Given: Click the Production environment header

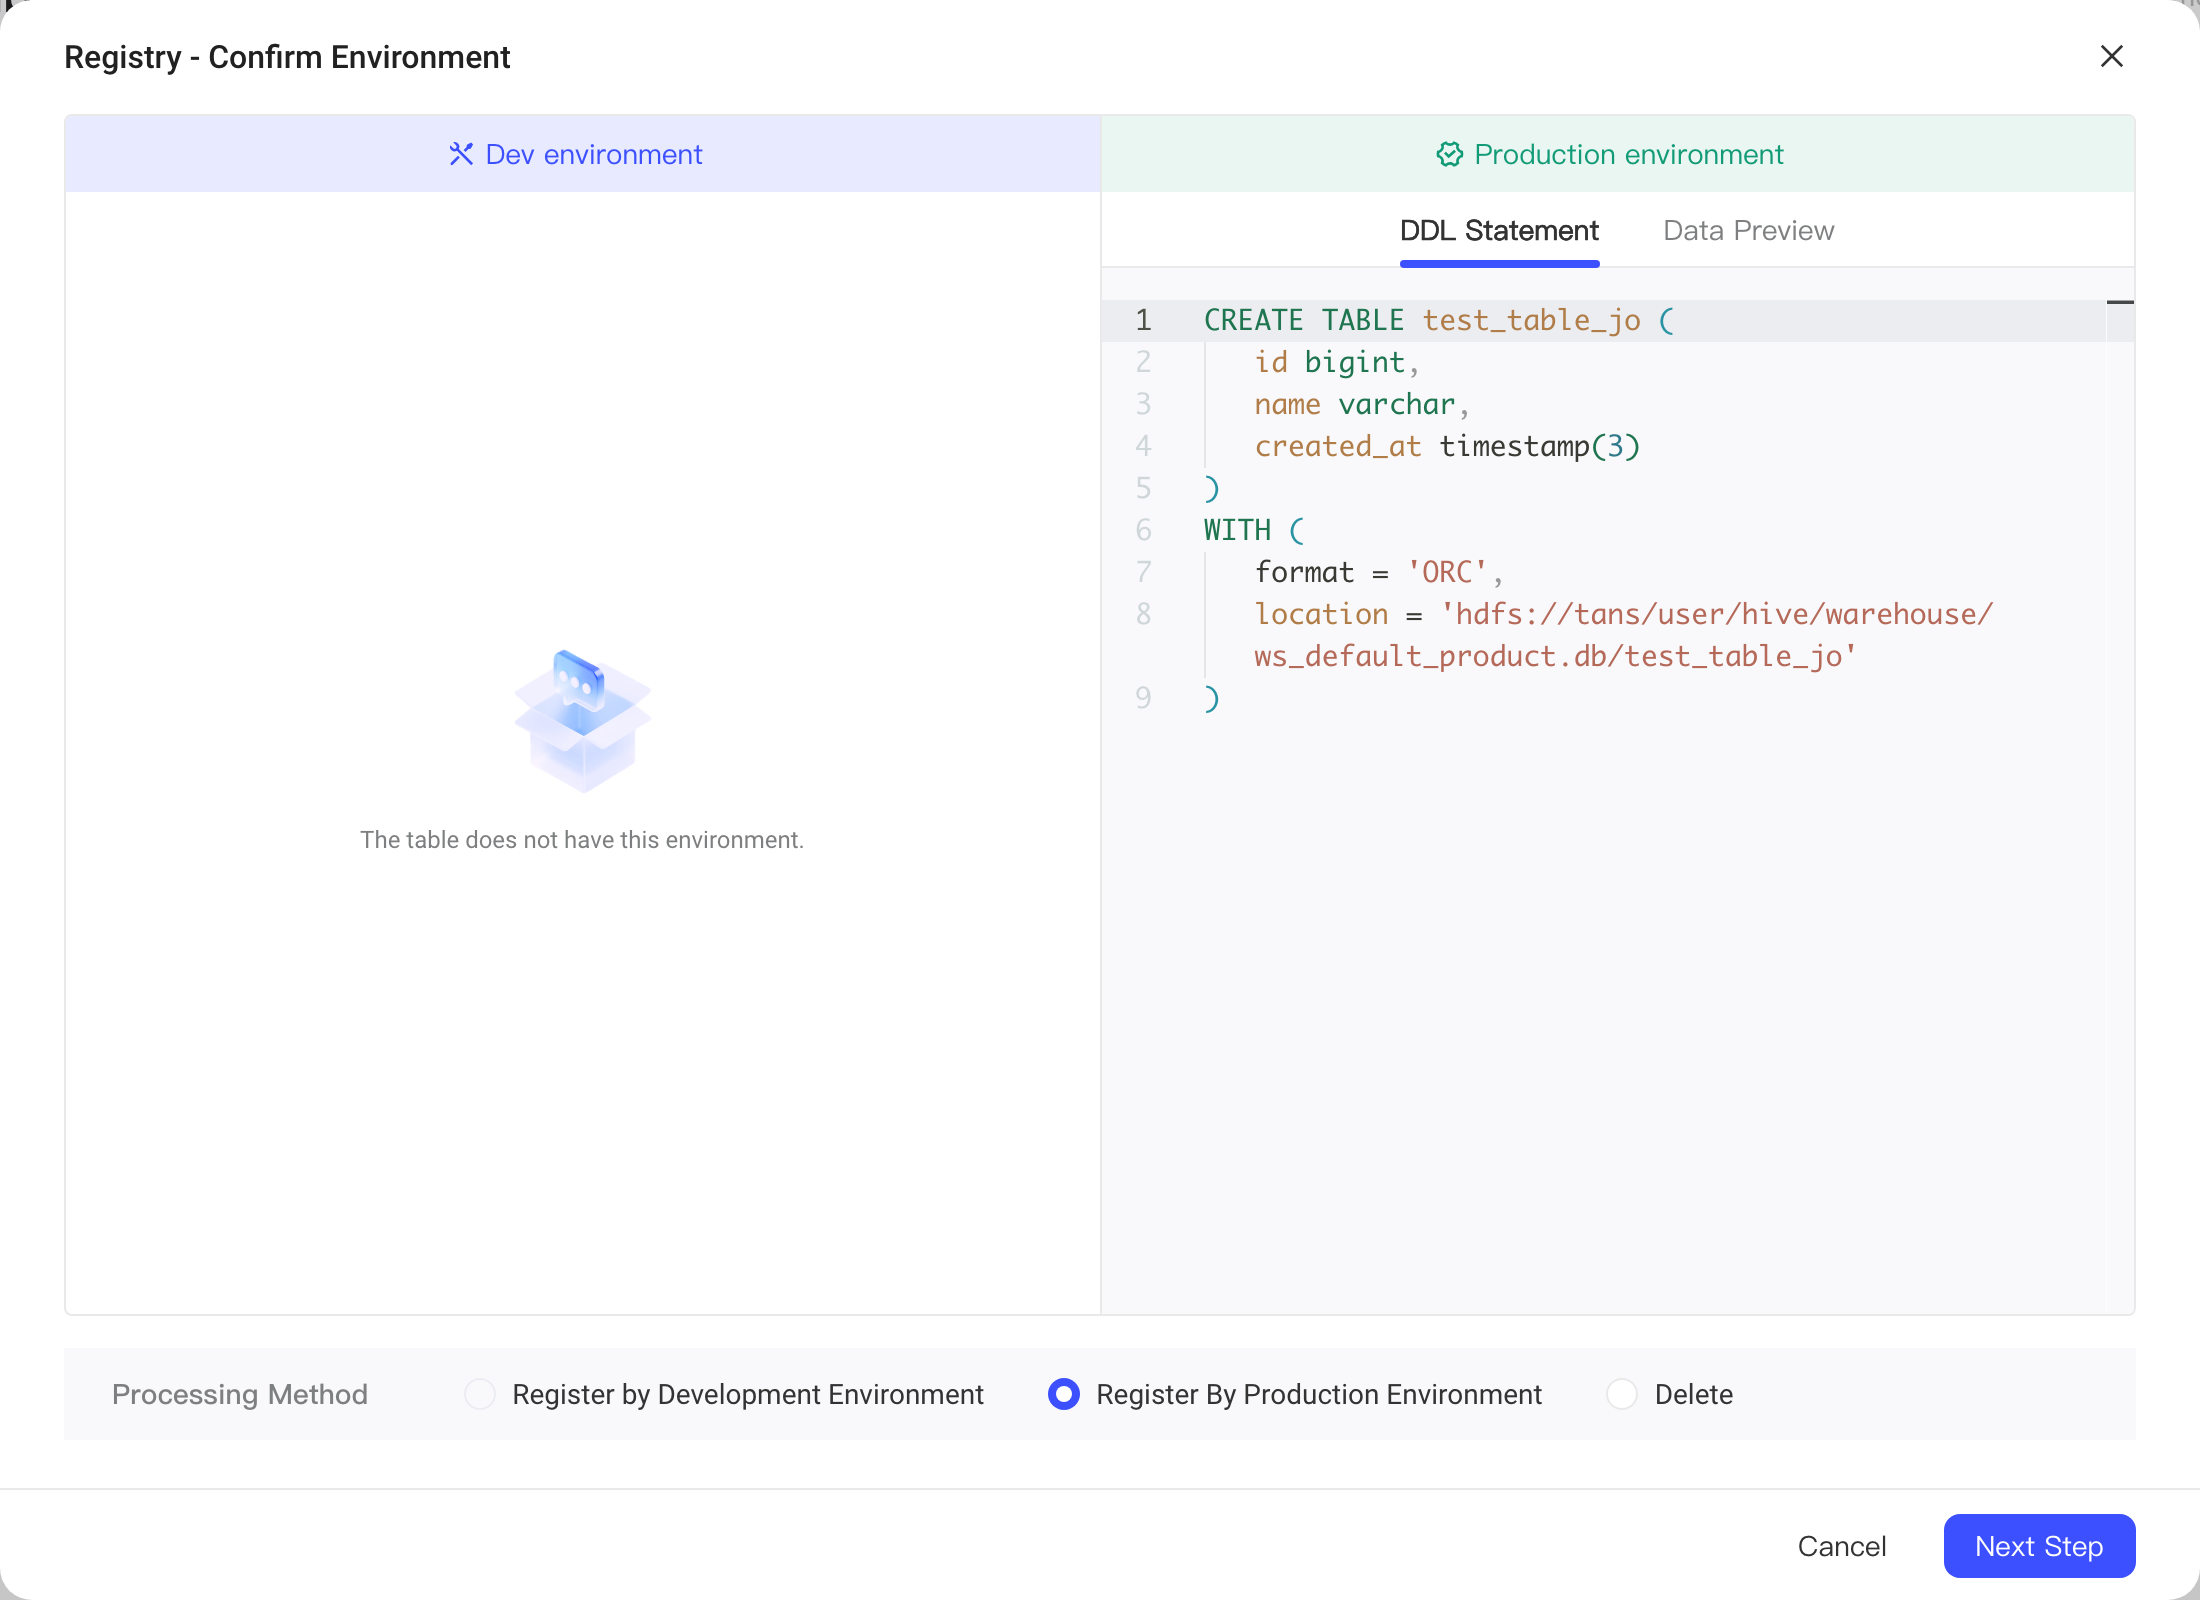Looking at the screenshot, I should (1618, 154).
